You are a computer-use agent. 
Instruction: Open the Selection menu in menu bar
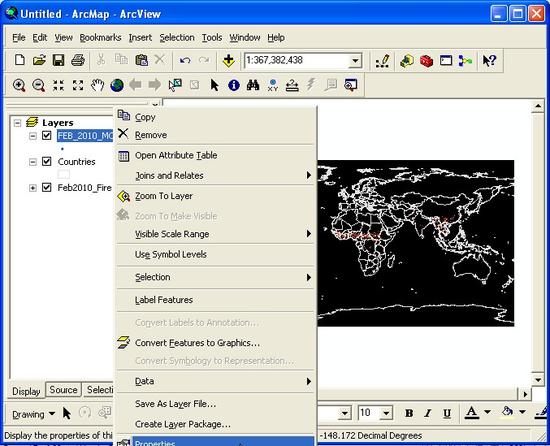coord(177,38)
